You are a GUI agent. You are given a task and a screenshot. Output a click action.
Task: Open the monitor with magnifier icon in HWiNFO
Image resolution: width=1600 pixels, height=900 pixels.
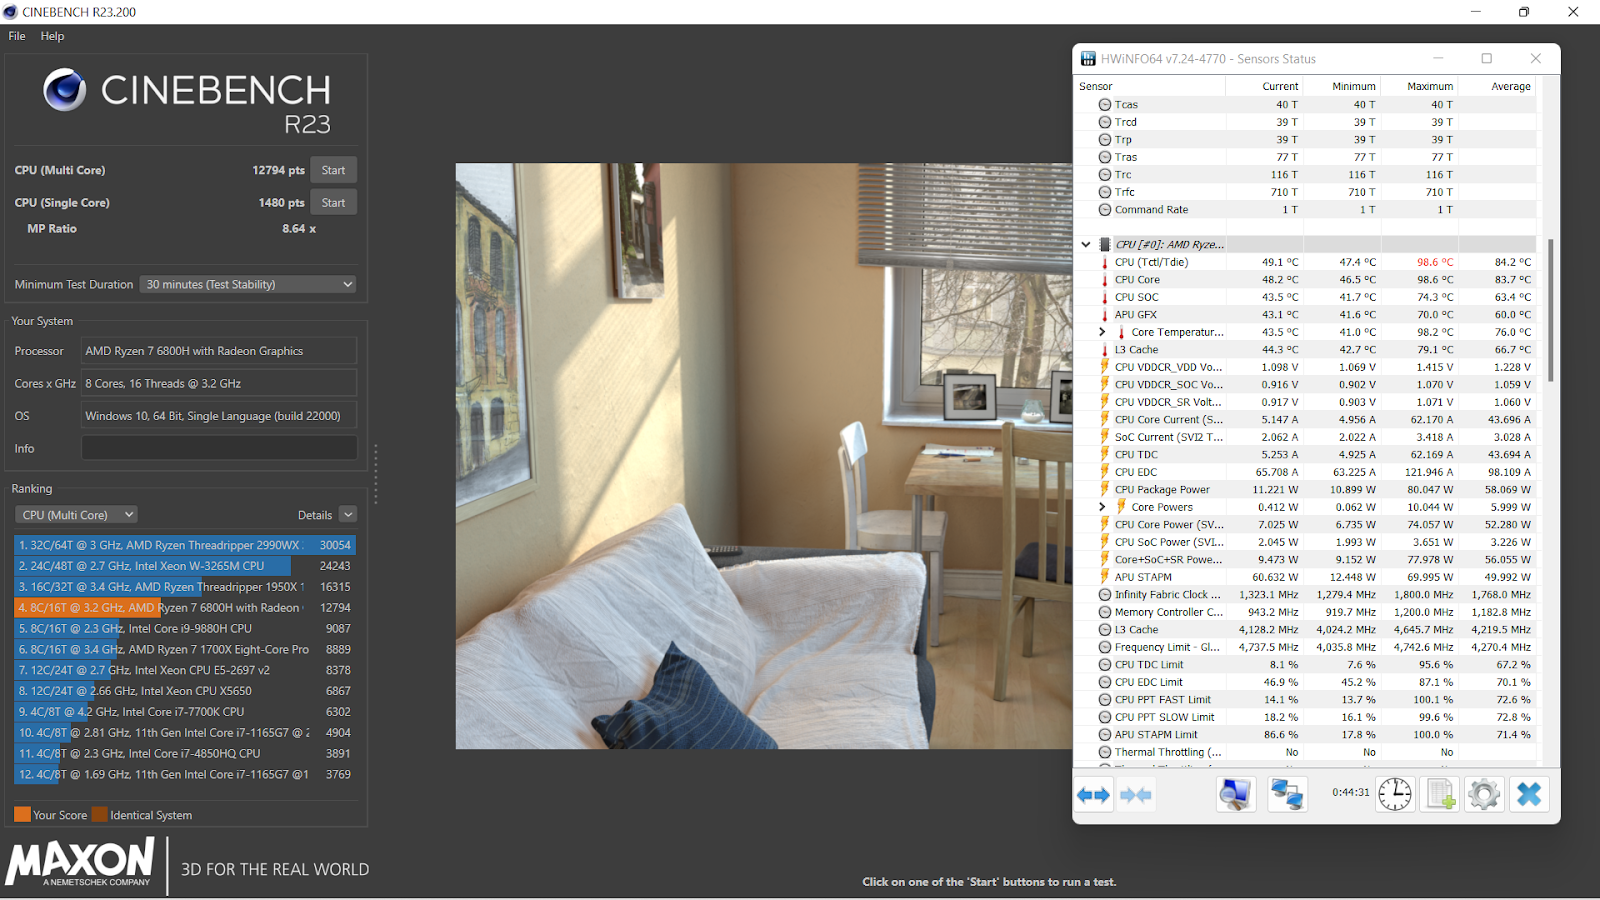click(x=1235, y=795)
